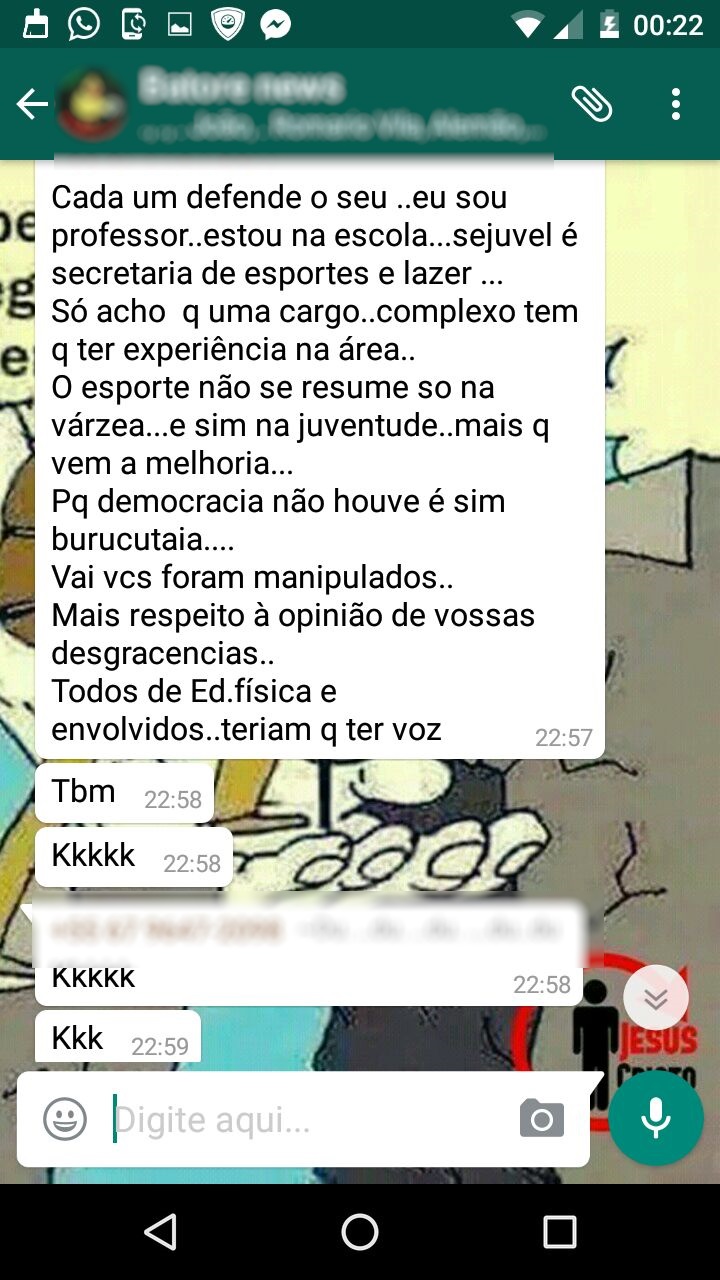Tap the "Kkkkk" bubble under "Tbm"
This screenshot has height=1280, width=720.
pyautogui.click(x=134, y=857)
